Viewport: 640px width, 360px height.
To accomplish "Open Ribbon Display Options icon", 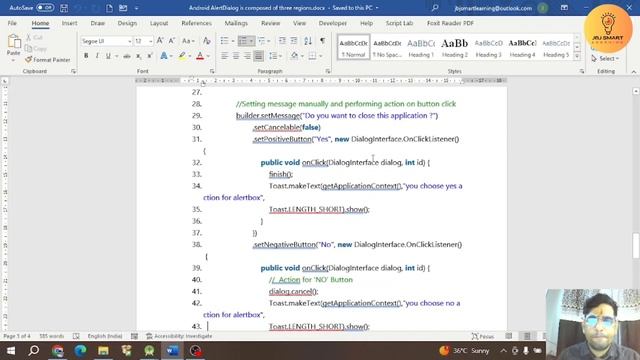I will pos(564,8).
